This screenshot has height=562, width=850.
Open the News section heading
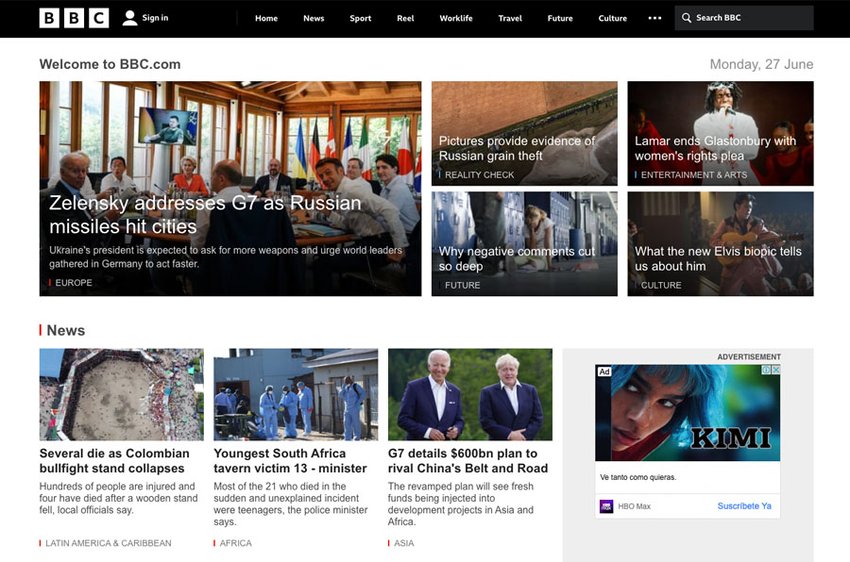[66, 330]
